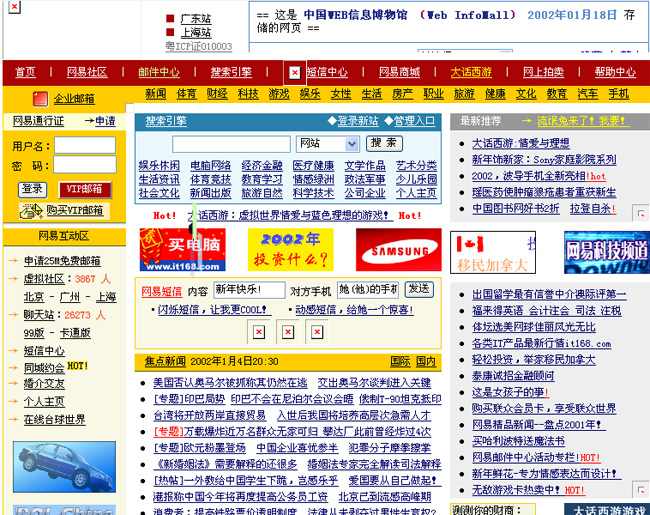
Task: Open 泰康诚招金融顾问 link
Action: (x=513, y=376)
